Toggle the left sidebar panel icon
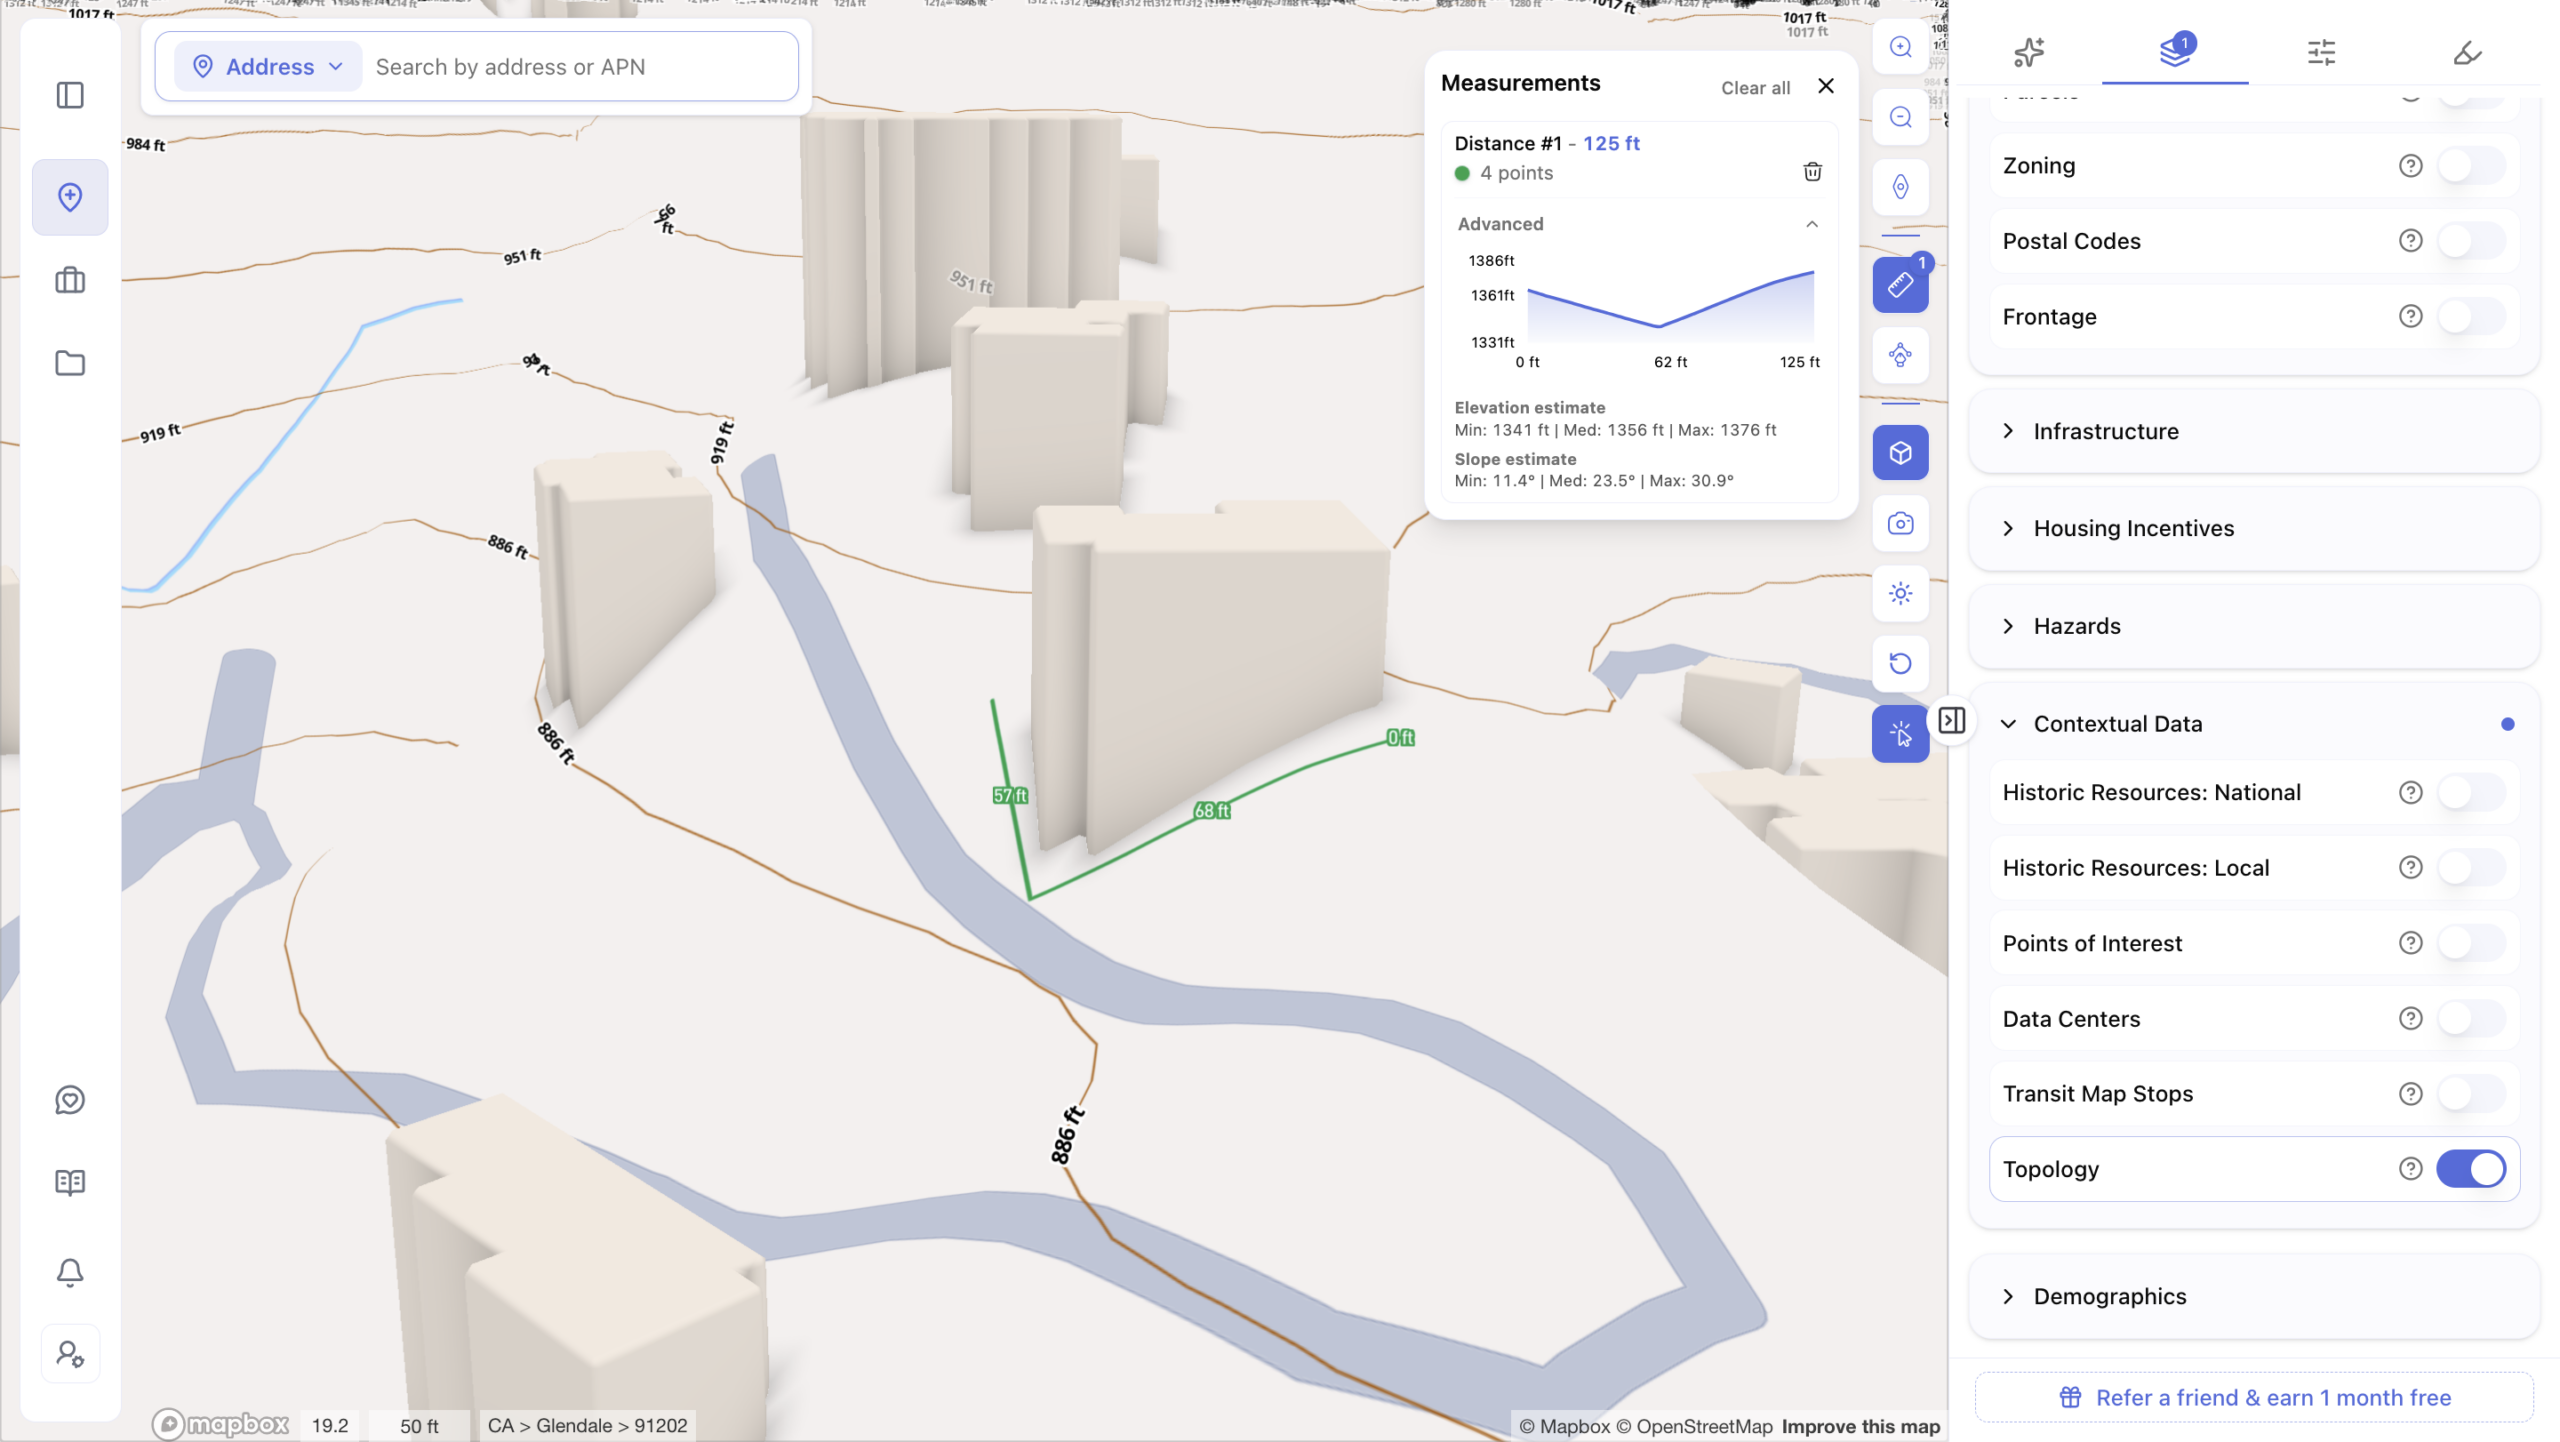The height and width of the screenshot is (1442, 2560). pyautogui.click(x=70, y=95)
